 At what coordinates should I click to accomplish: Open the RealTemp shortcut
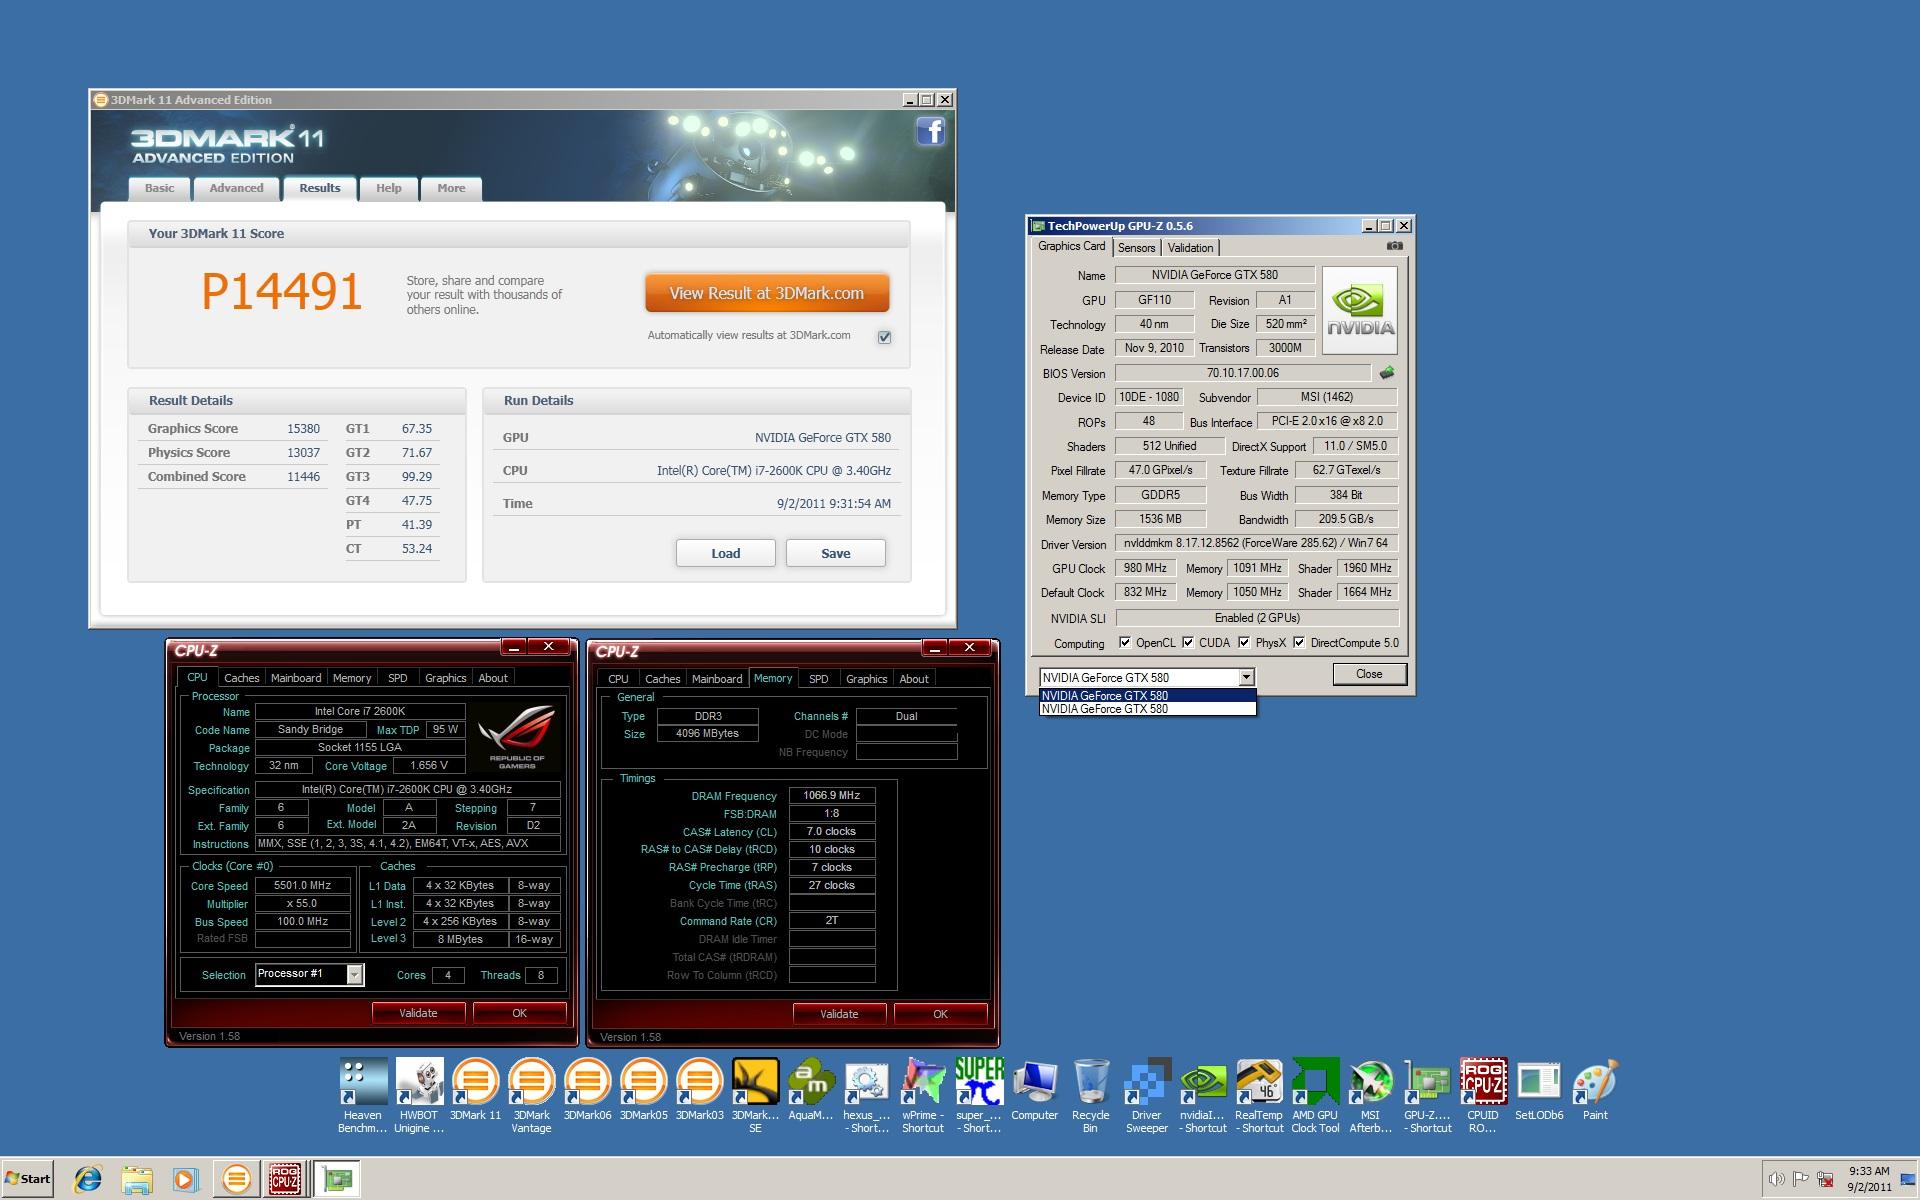coord(1259,1096)
